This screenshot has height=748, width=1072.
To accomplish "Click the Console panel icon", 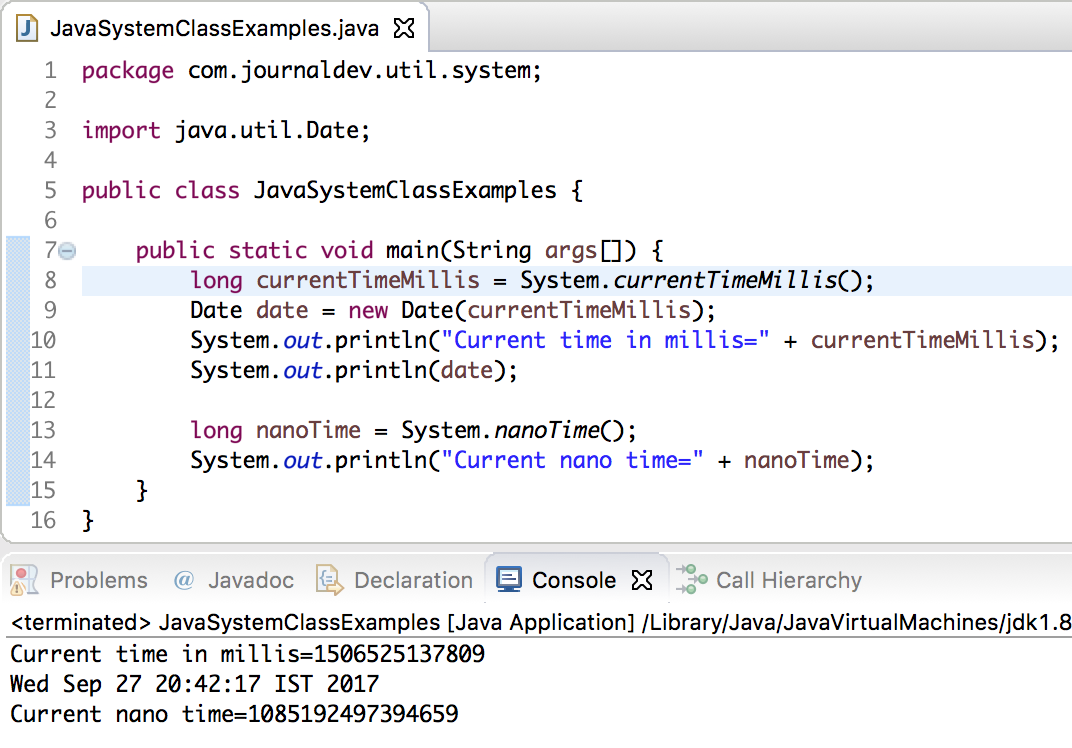I will point(510,580).
